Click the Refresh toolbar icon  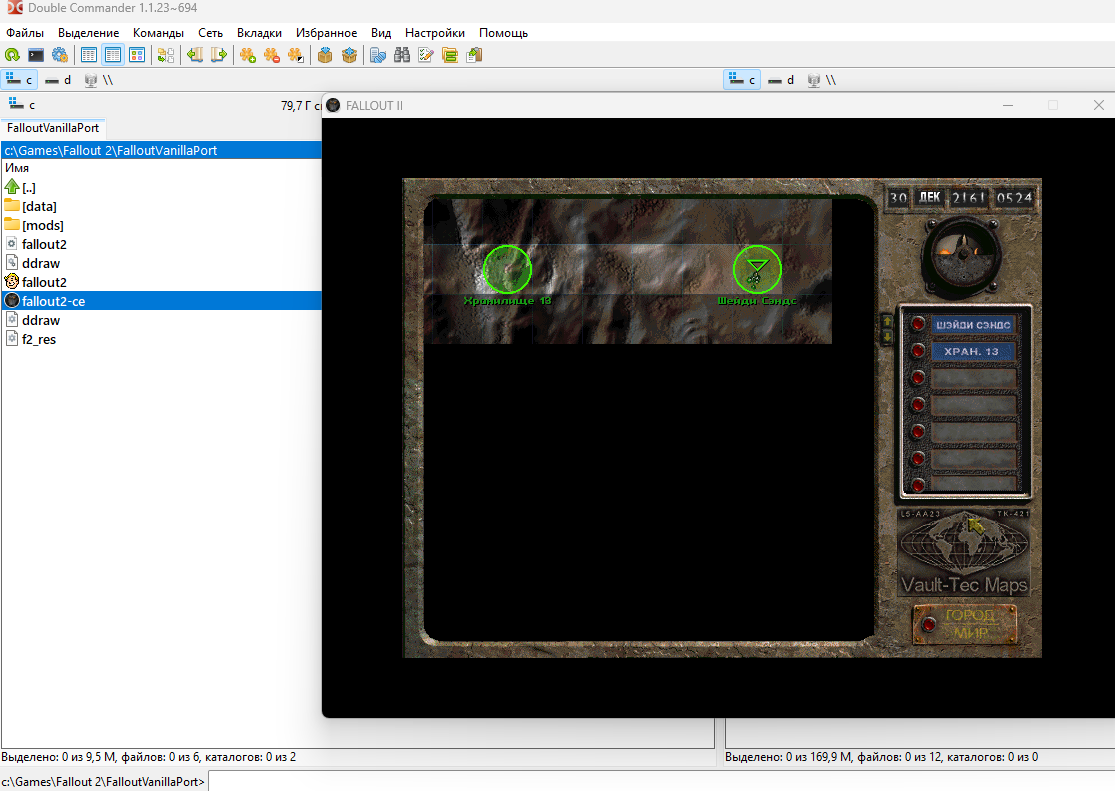point(12,55)
